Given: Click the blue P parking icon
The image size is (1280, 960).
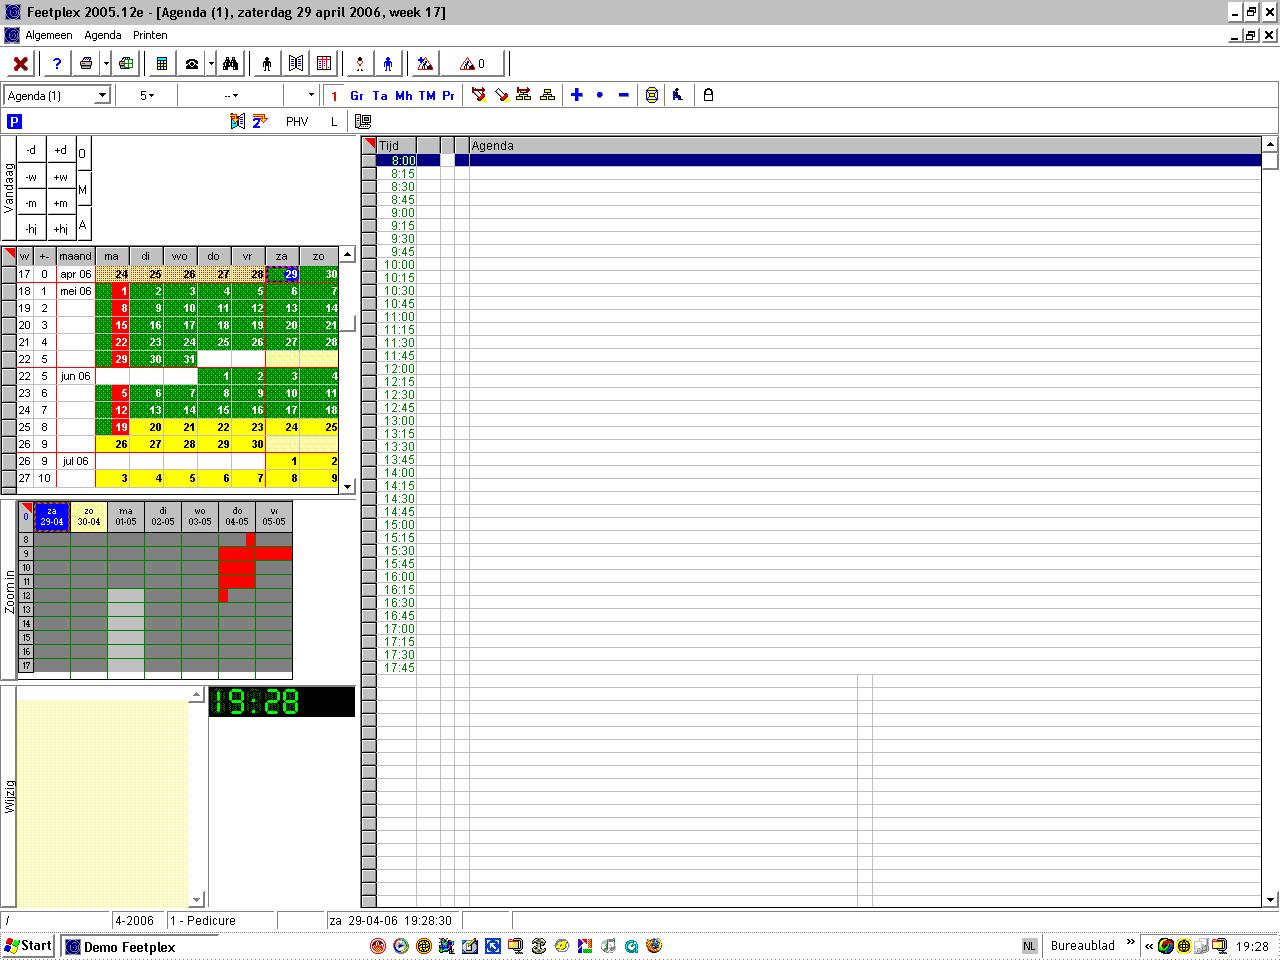Looking at the screenshot, I should coord(14,121).
